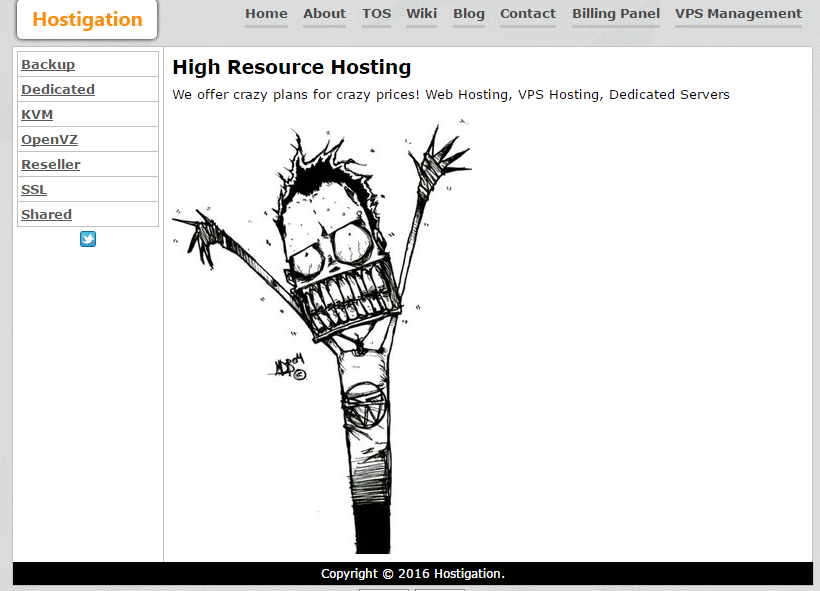Visit the Blog from top navigation

(468, 14)
